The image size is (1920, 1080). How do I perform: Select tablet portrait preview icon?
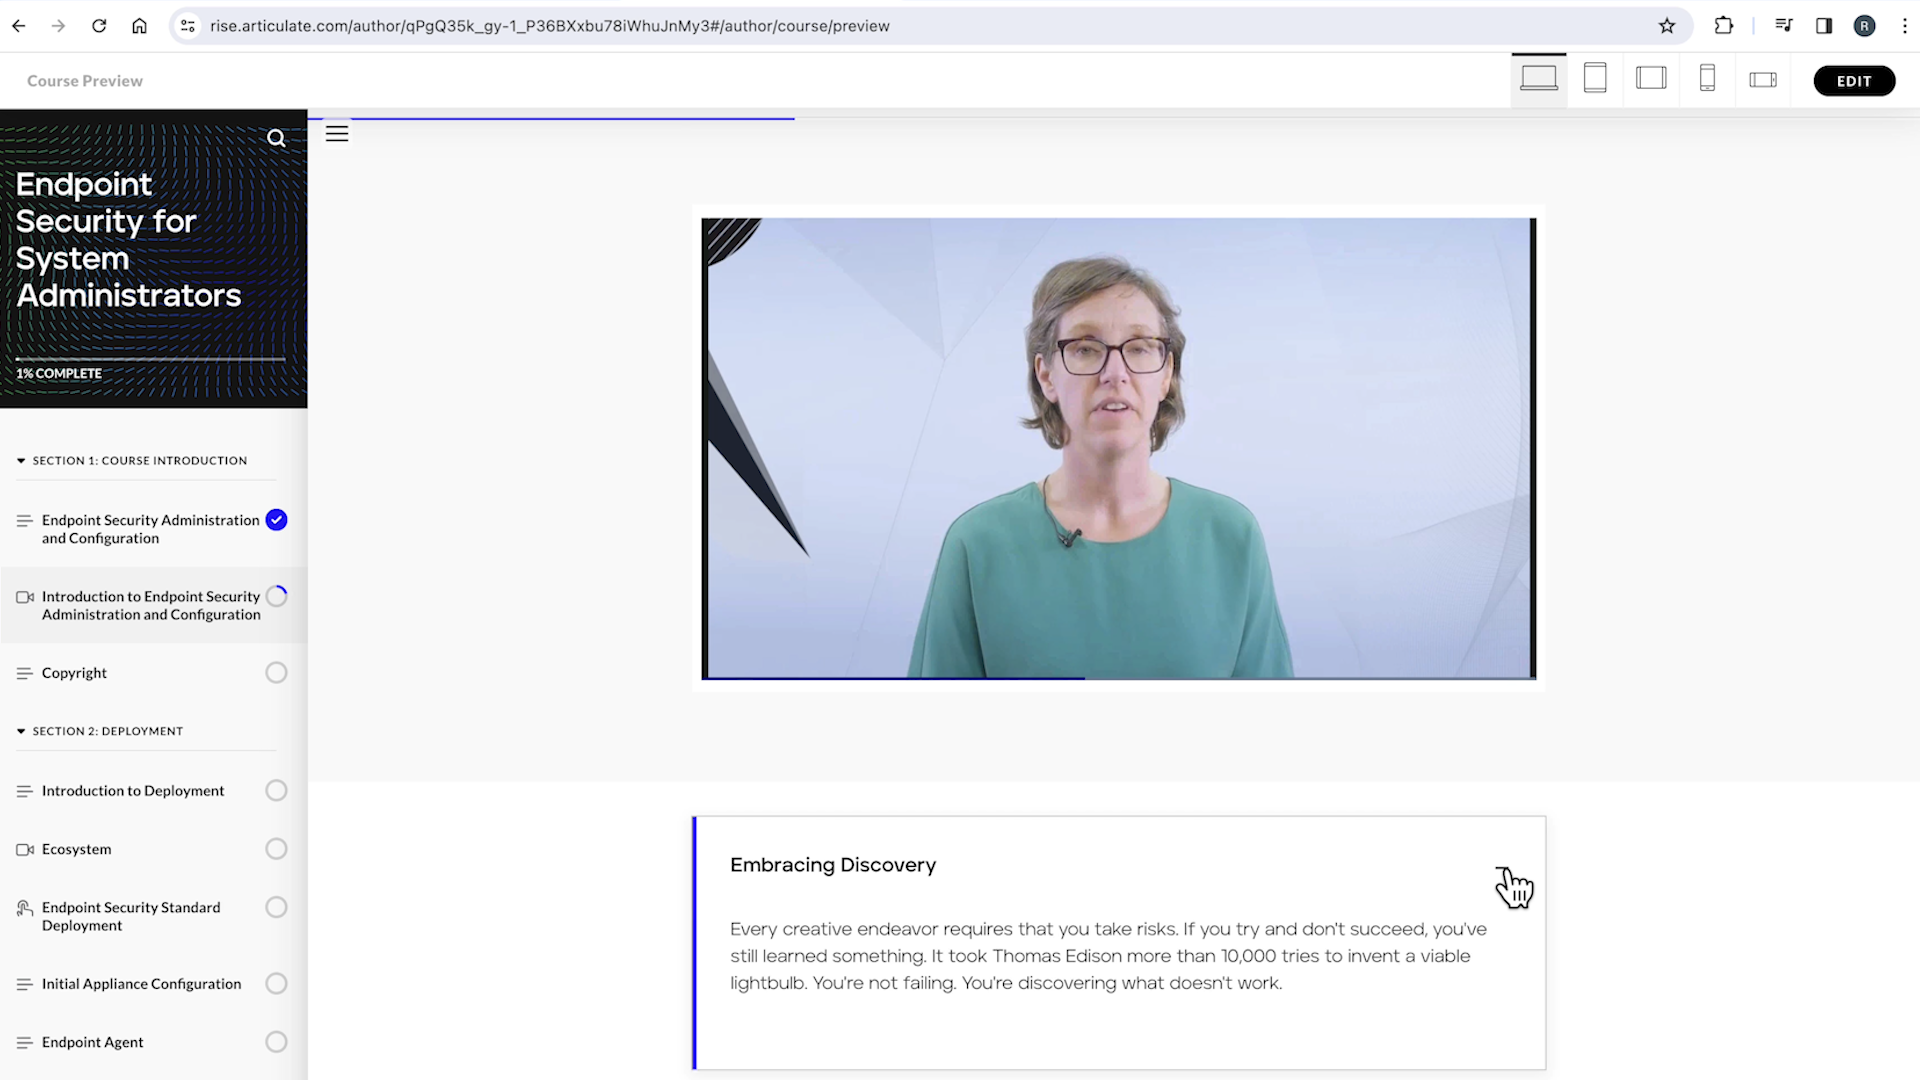coord(1595,78)
